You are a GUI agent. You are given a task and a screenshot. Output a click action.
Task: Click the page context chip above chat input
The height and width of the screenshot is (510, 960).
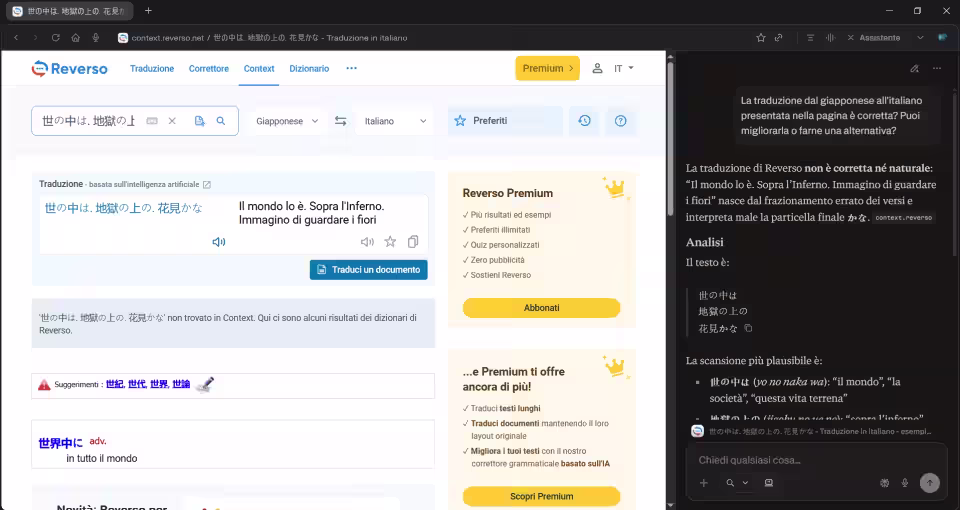[812, 431]
